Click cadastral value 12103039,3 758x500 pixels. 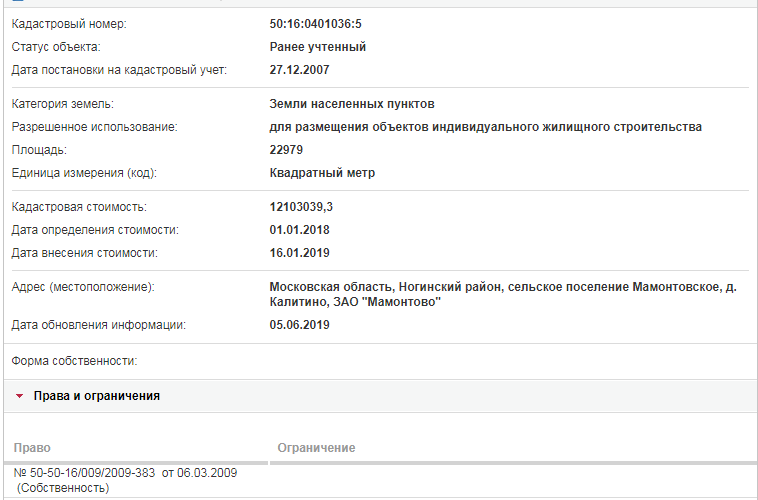click(301, 207)
